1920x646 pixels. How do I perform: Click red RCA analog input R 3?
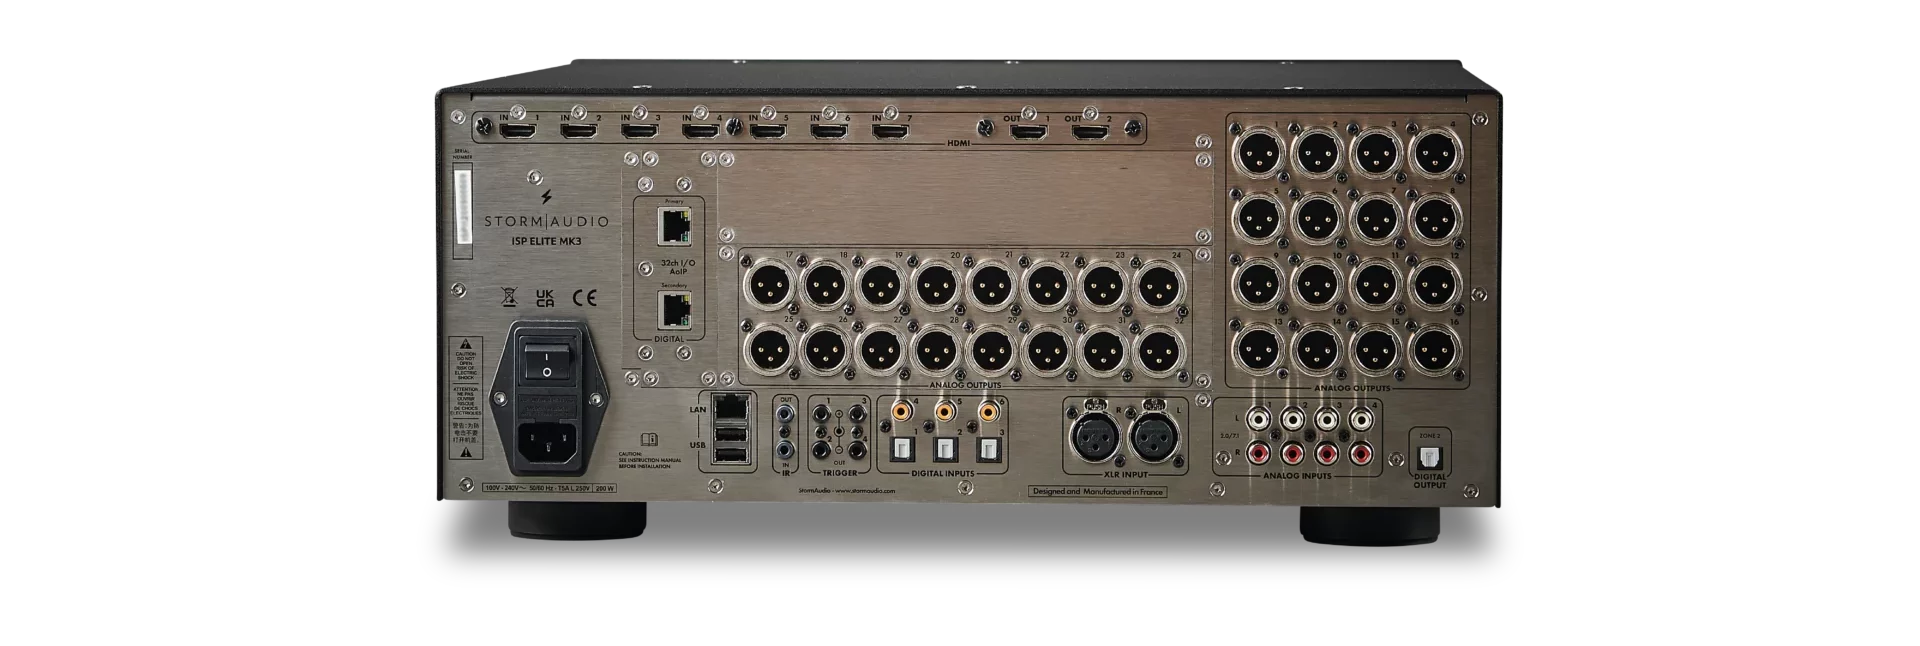click(x=1326, y=454)
